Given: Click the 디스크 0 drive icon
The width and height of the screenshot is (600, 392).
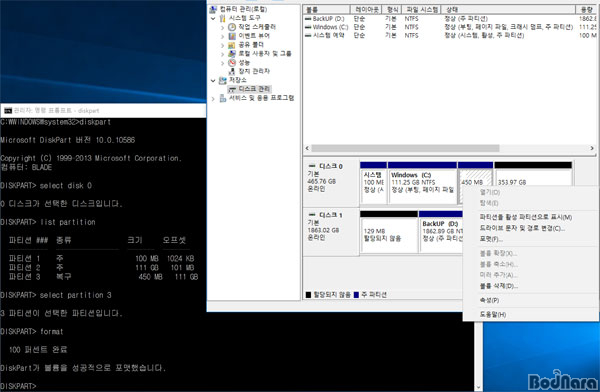Looking at the screenshot, I should (312, 166).
